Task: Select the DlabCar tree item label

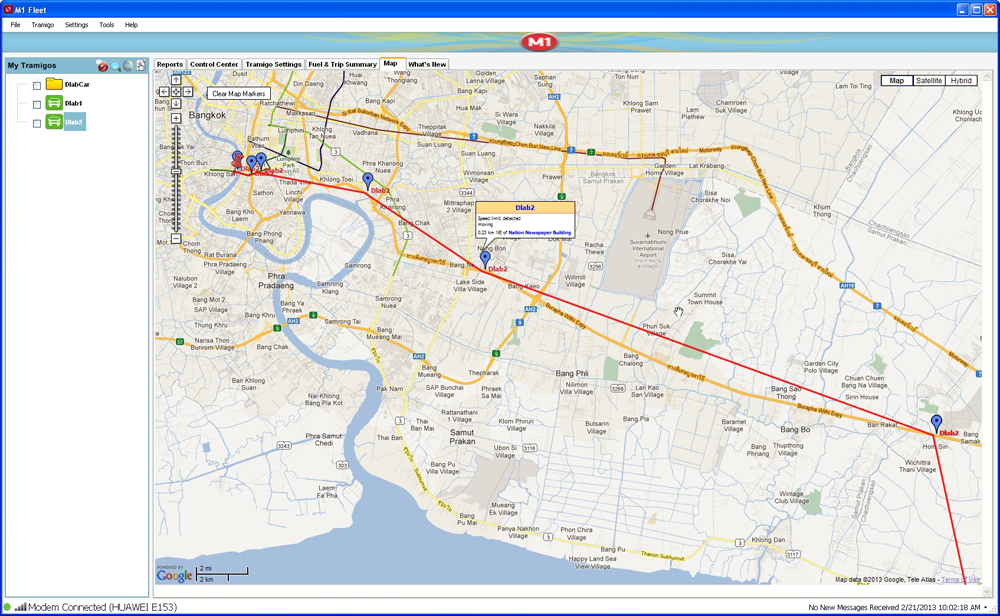Action: tap(77, 84)
